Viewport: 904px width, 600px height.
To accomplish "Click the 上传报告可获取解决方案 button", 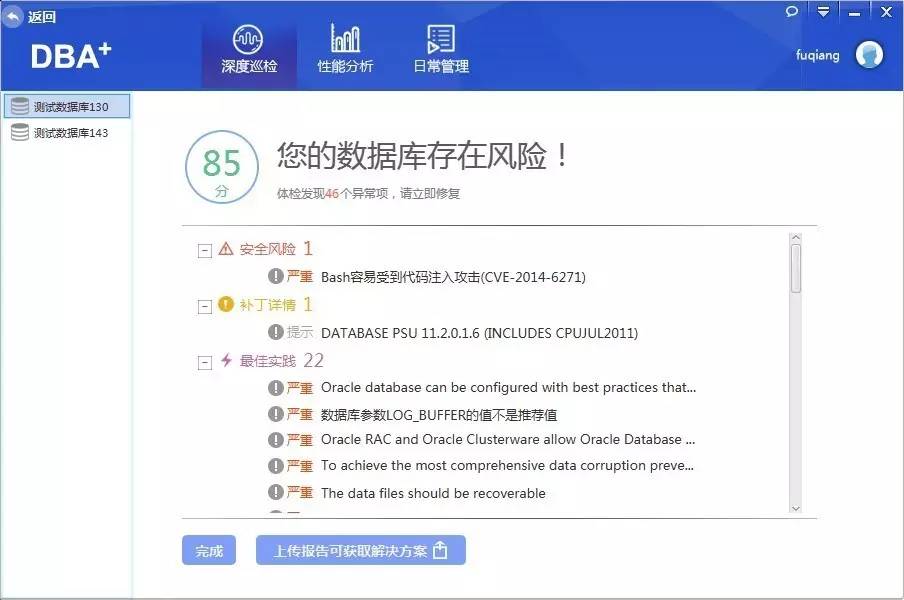I will (x=355, y=549).
